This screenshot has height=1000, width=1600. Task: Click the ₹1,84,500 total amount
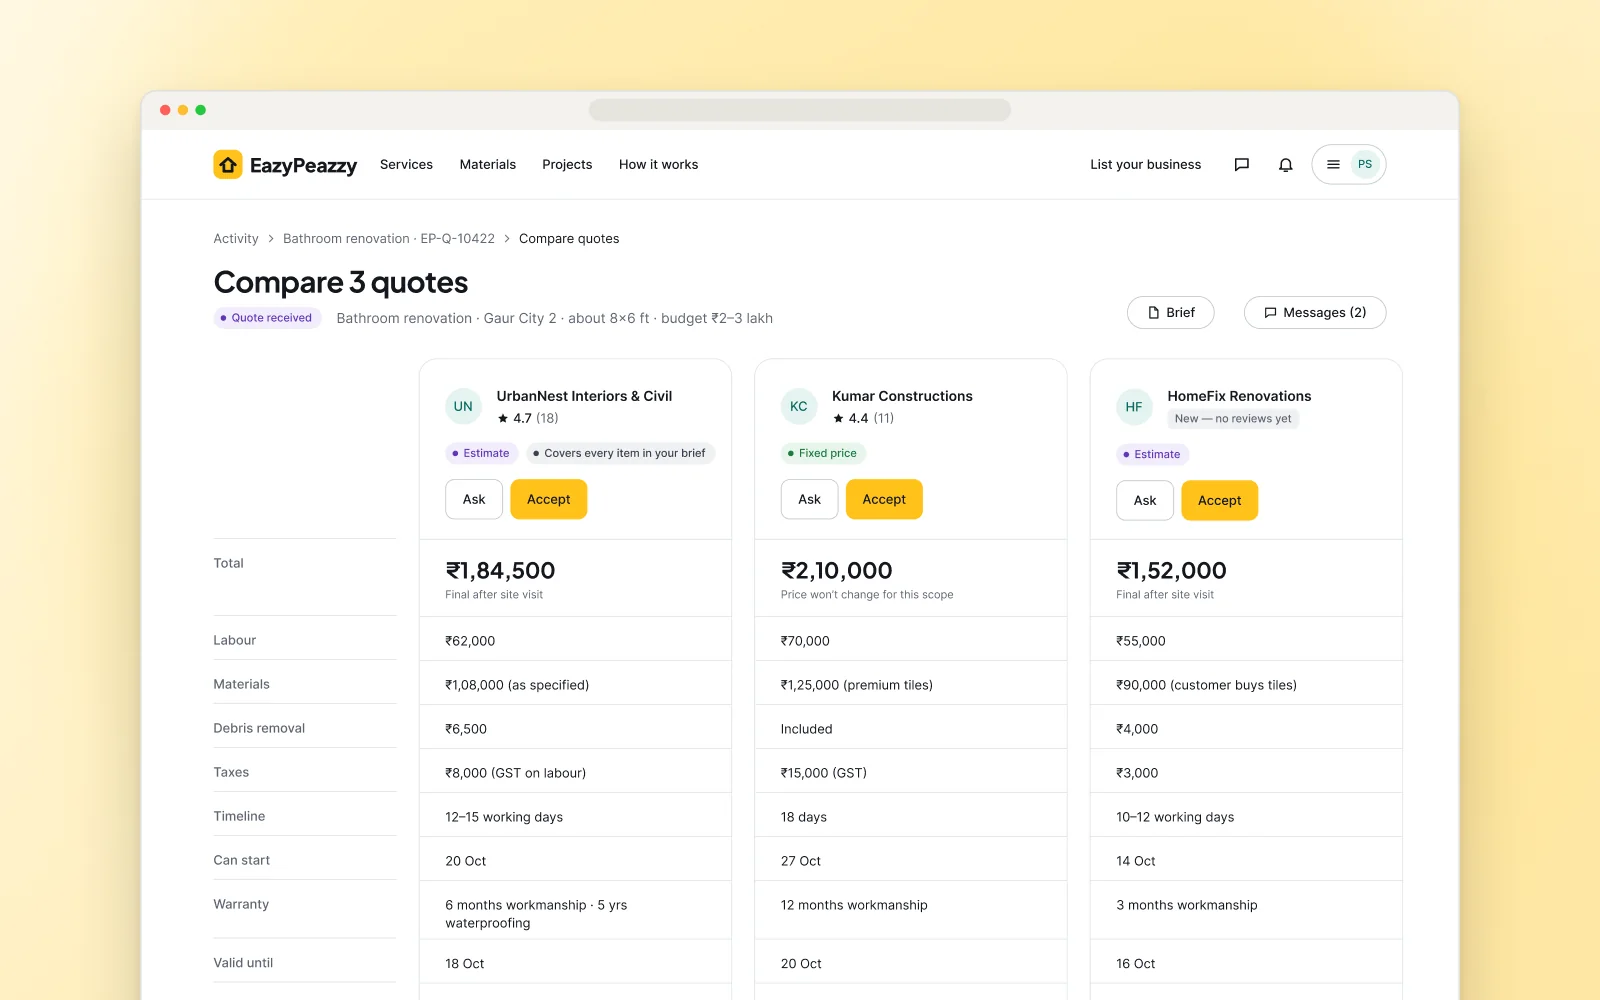(x=500, y=571)
